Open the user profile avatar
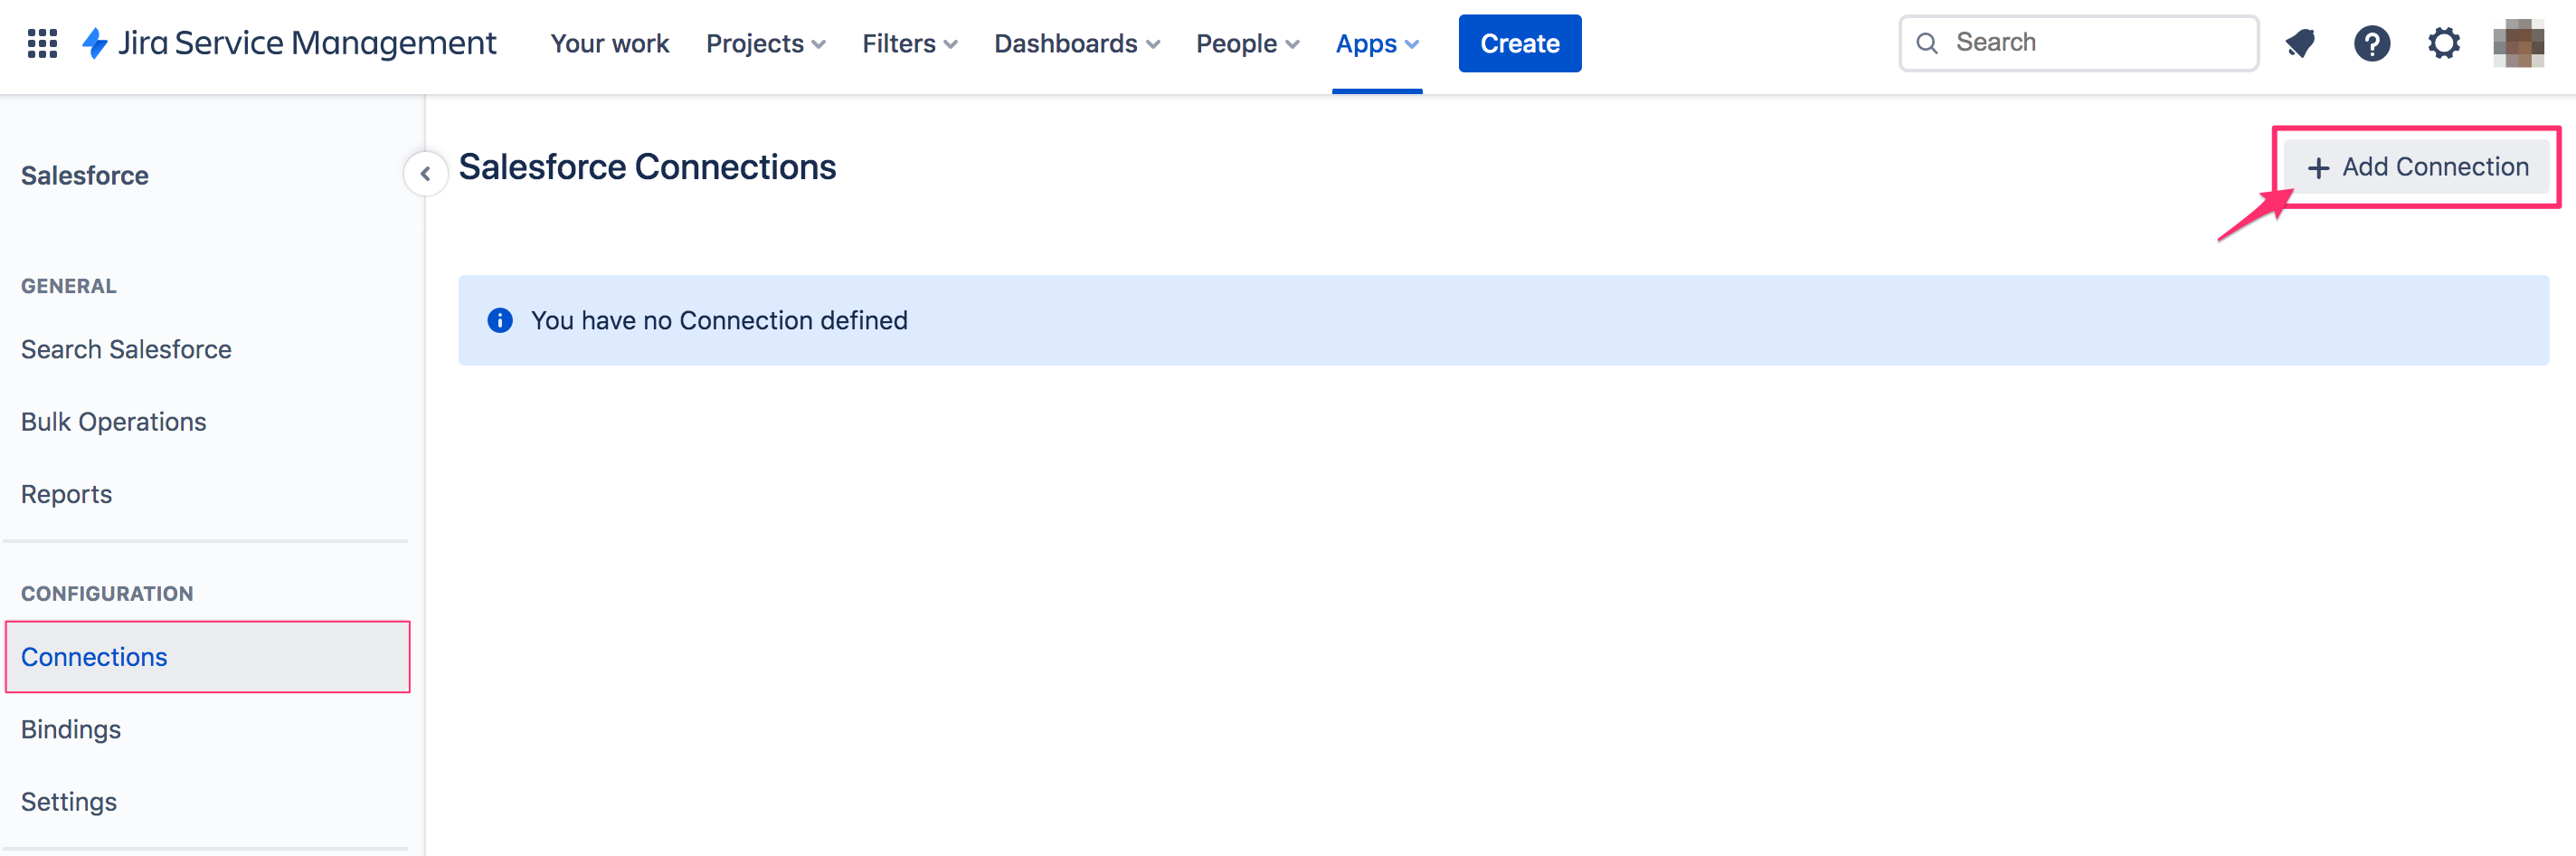 coord(2518,43)
